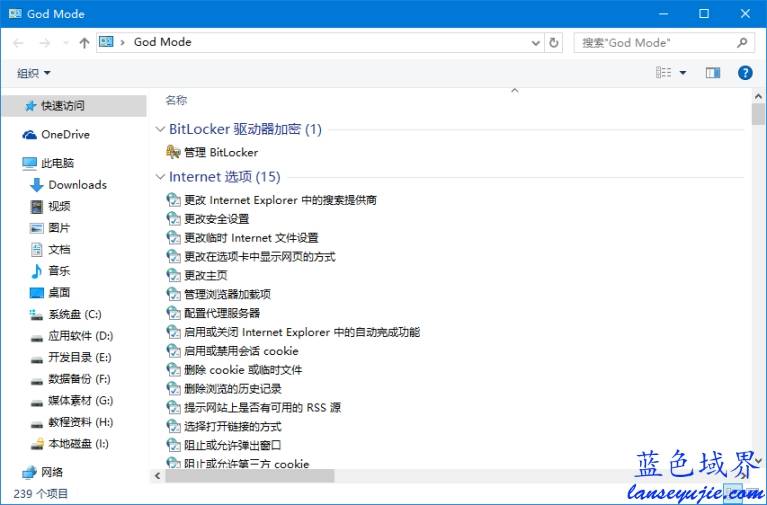The image size is (767, 505).
Task: Expand address bar history dropdown
Action: [x=536, y=43]
